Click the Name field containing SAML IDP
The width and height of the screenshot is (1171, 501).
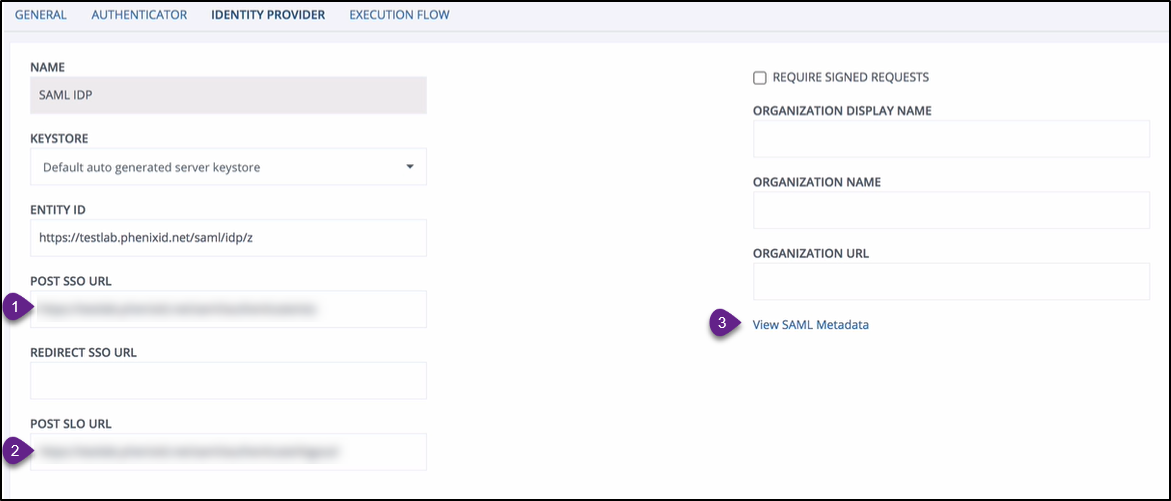[x=228, y=95]
